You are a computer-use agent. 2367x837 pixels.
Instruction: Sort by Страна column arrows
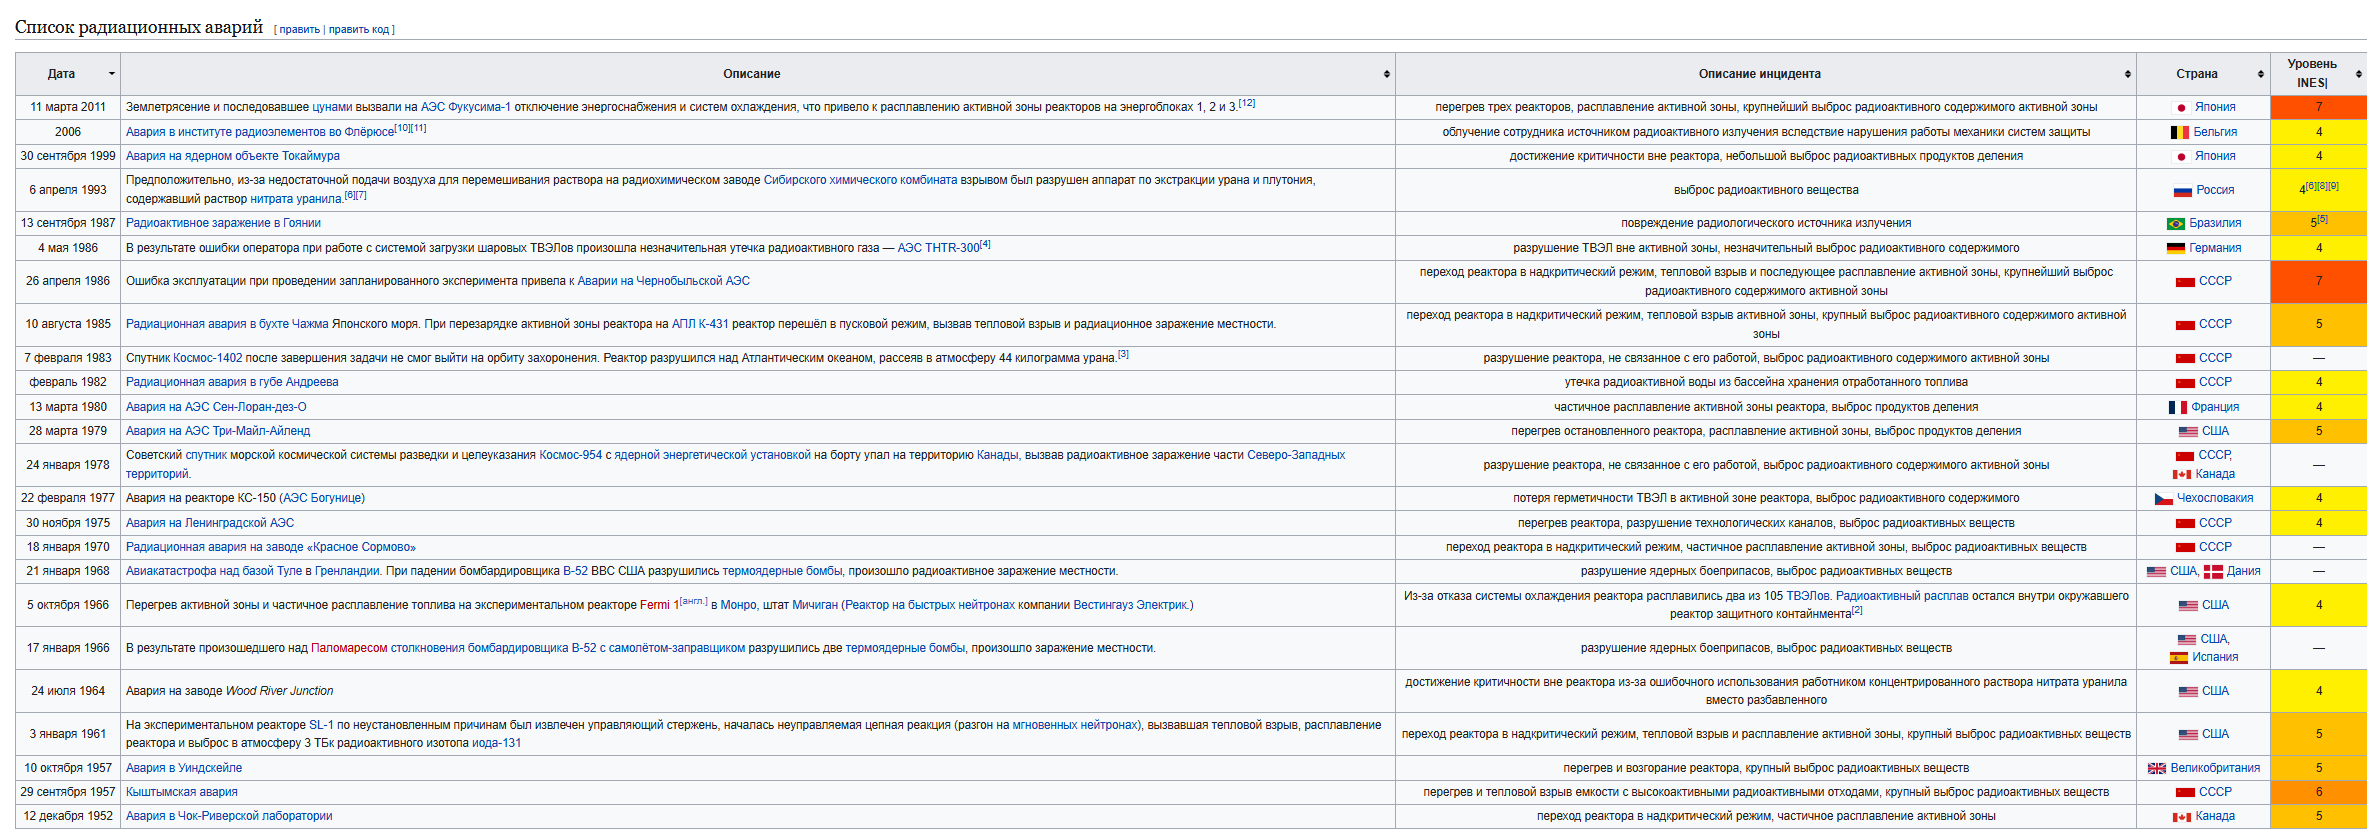coord(2260,74)
